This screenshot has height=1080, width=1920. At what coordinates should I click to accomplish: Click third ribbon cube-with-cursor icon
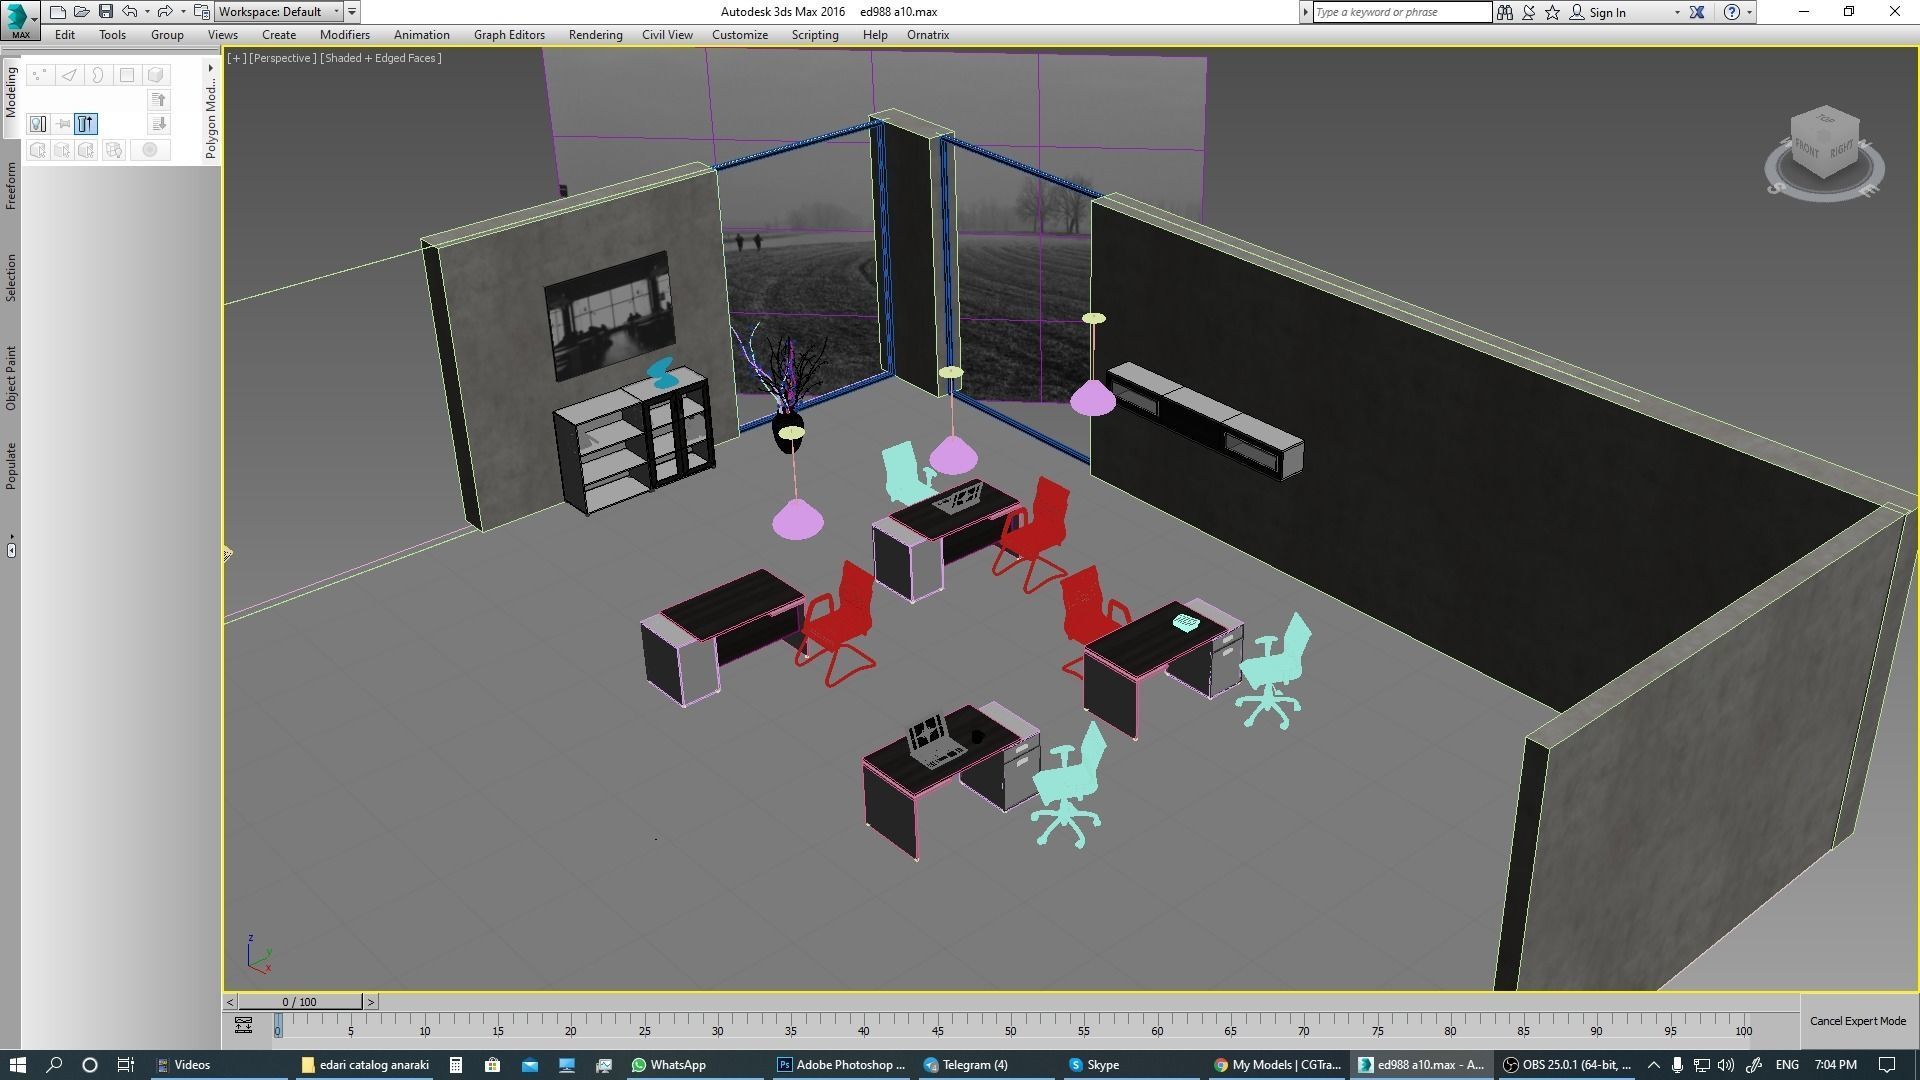tap(87, 150)
